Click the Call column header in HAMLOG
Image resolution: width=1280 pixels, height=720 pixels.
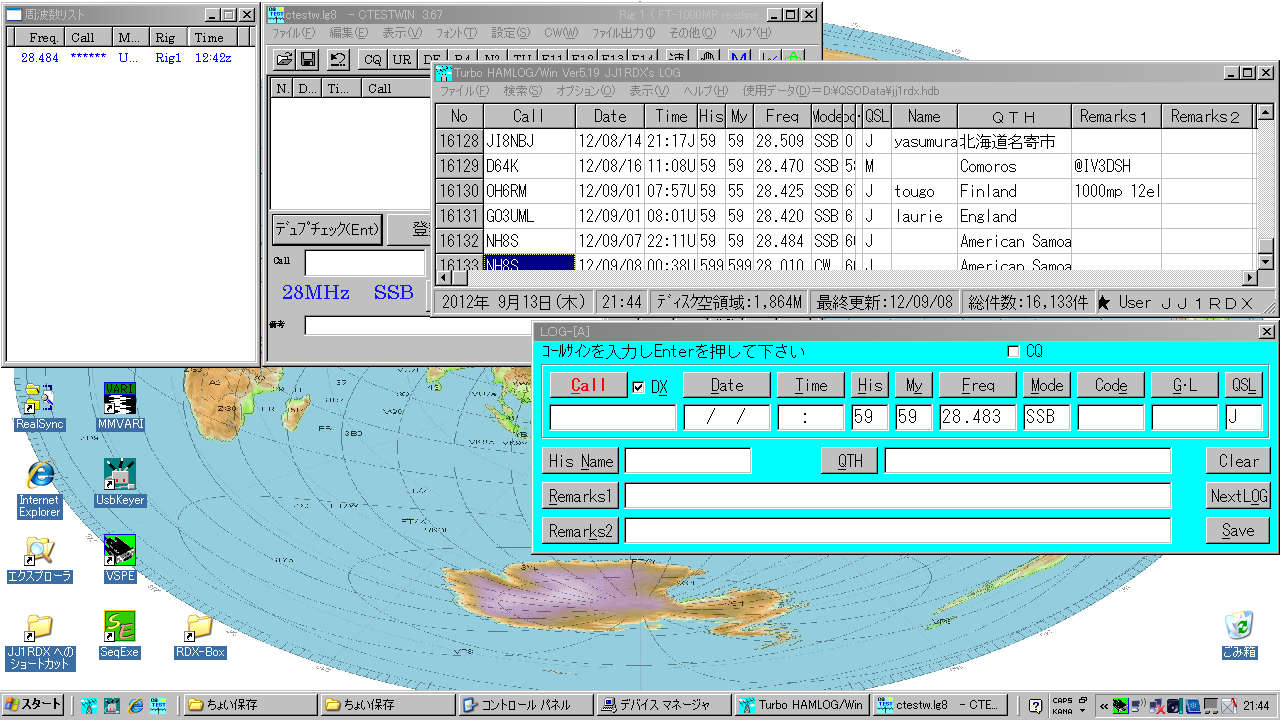click(529, 116)
